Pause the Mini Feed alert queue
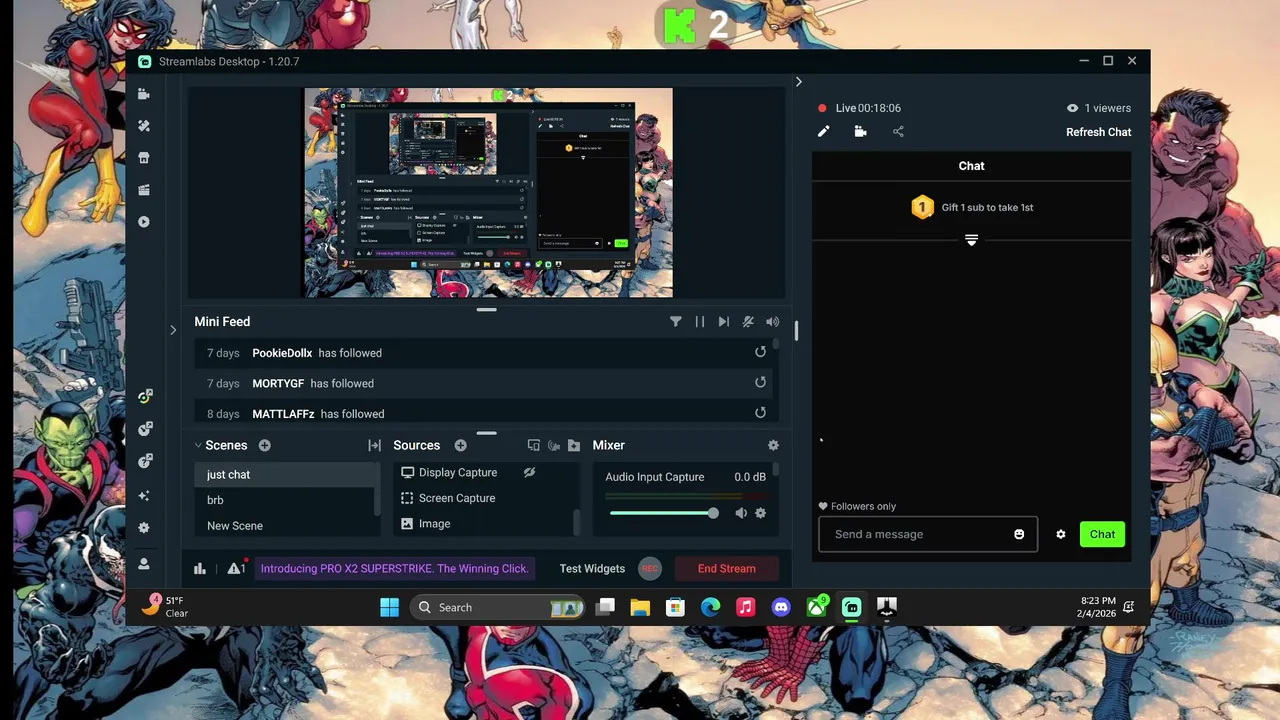The width and height of the screenshot is (1280, 720). 700,322
